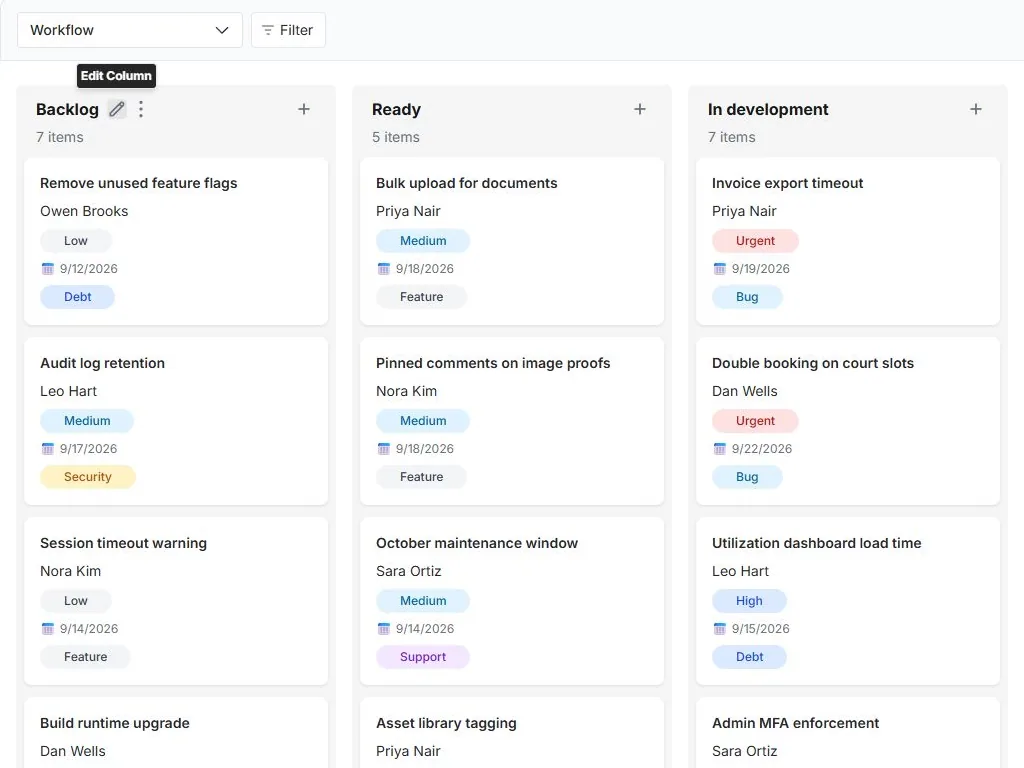Image resolution: width=1024 pixels, height=768 pixels.
Task: Add a new item to In development column
Action: pyautogui.click(x=976, y=109)
